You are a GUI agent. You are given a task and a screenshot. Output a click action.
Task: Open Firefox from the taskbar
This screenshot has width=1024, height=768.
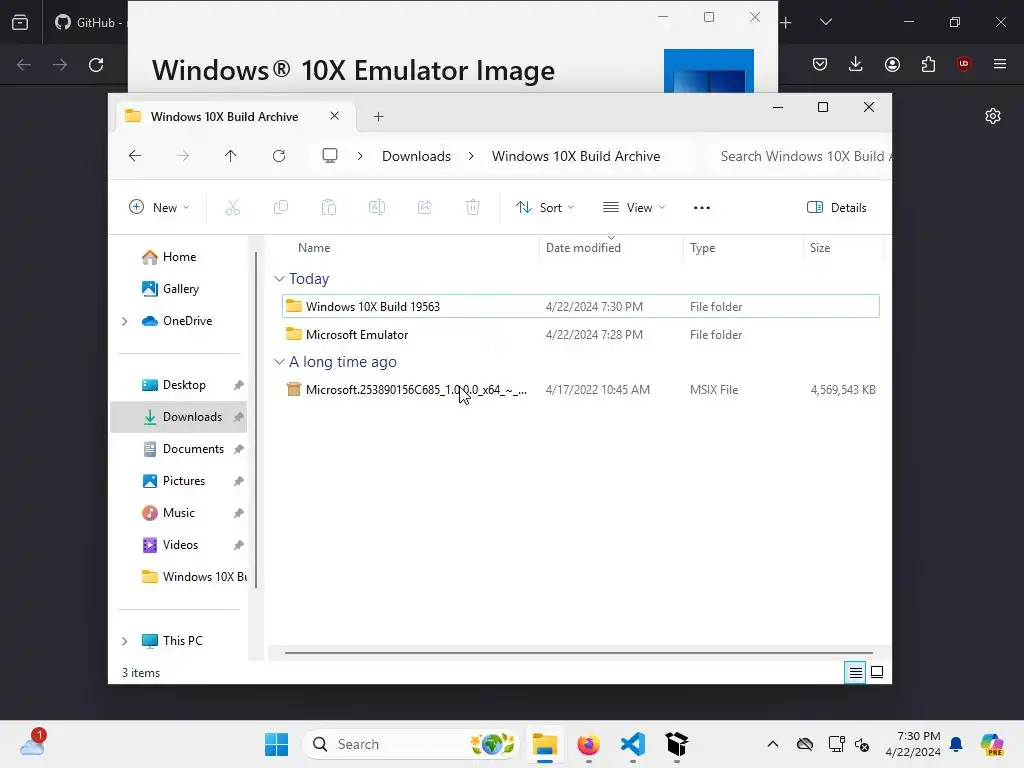(x=588, y=744)
